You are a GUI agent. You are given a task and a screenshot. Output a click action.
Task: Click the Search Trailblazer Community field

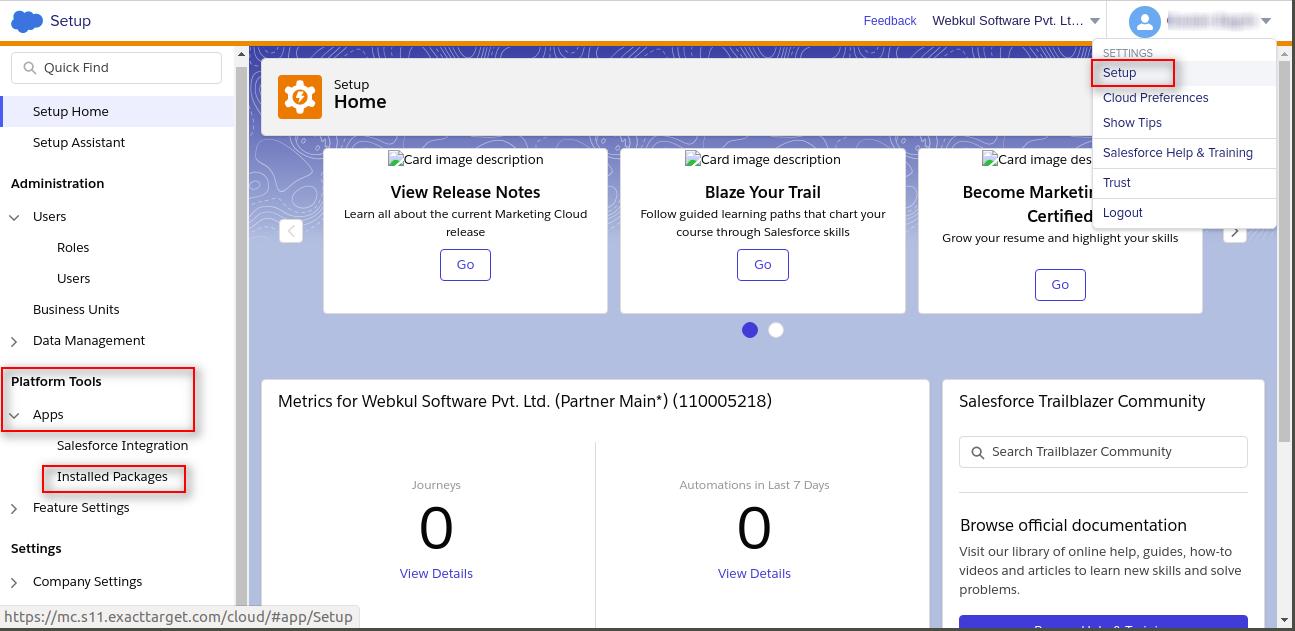pyautogui.click(x=1103, y=452)
